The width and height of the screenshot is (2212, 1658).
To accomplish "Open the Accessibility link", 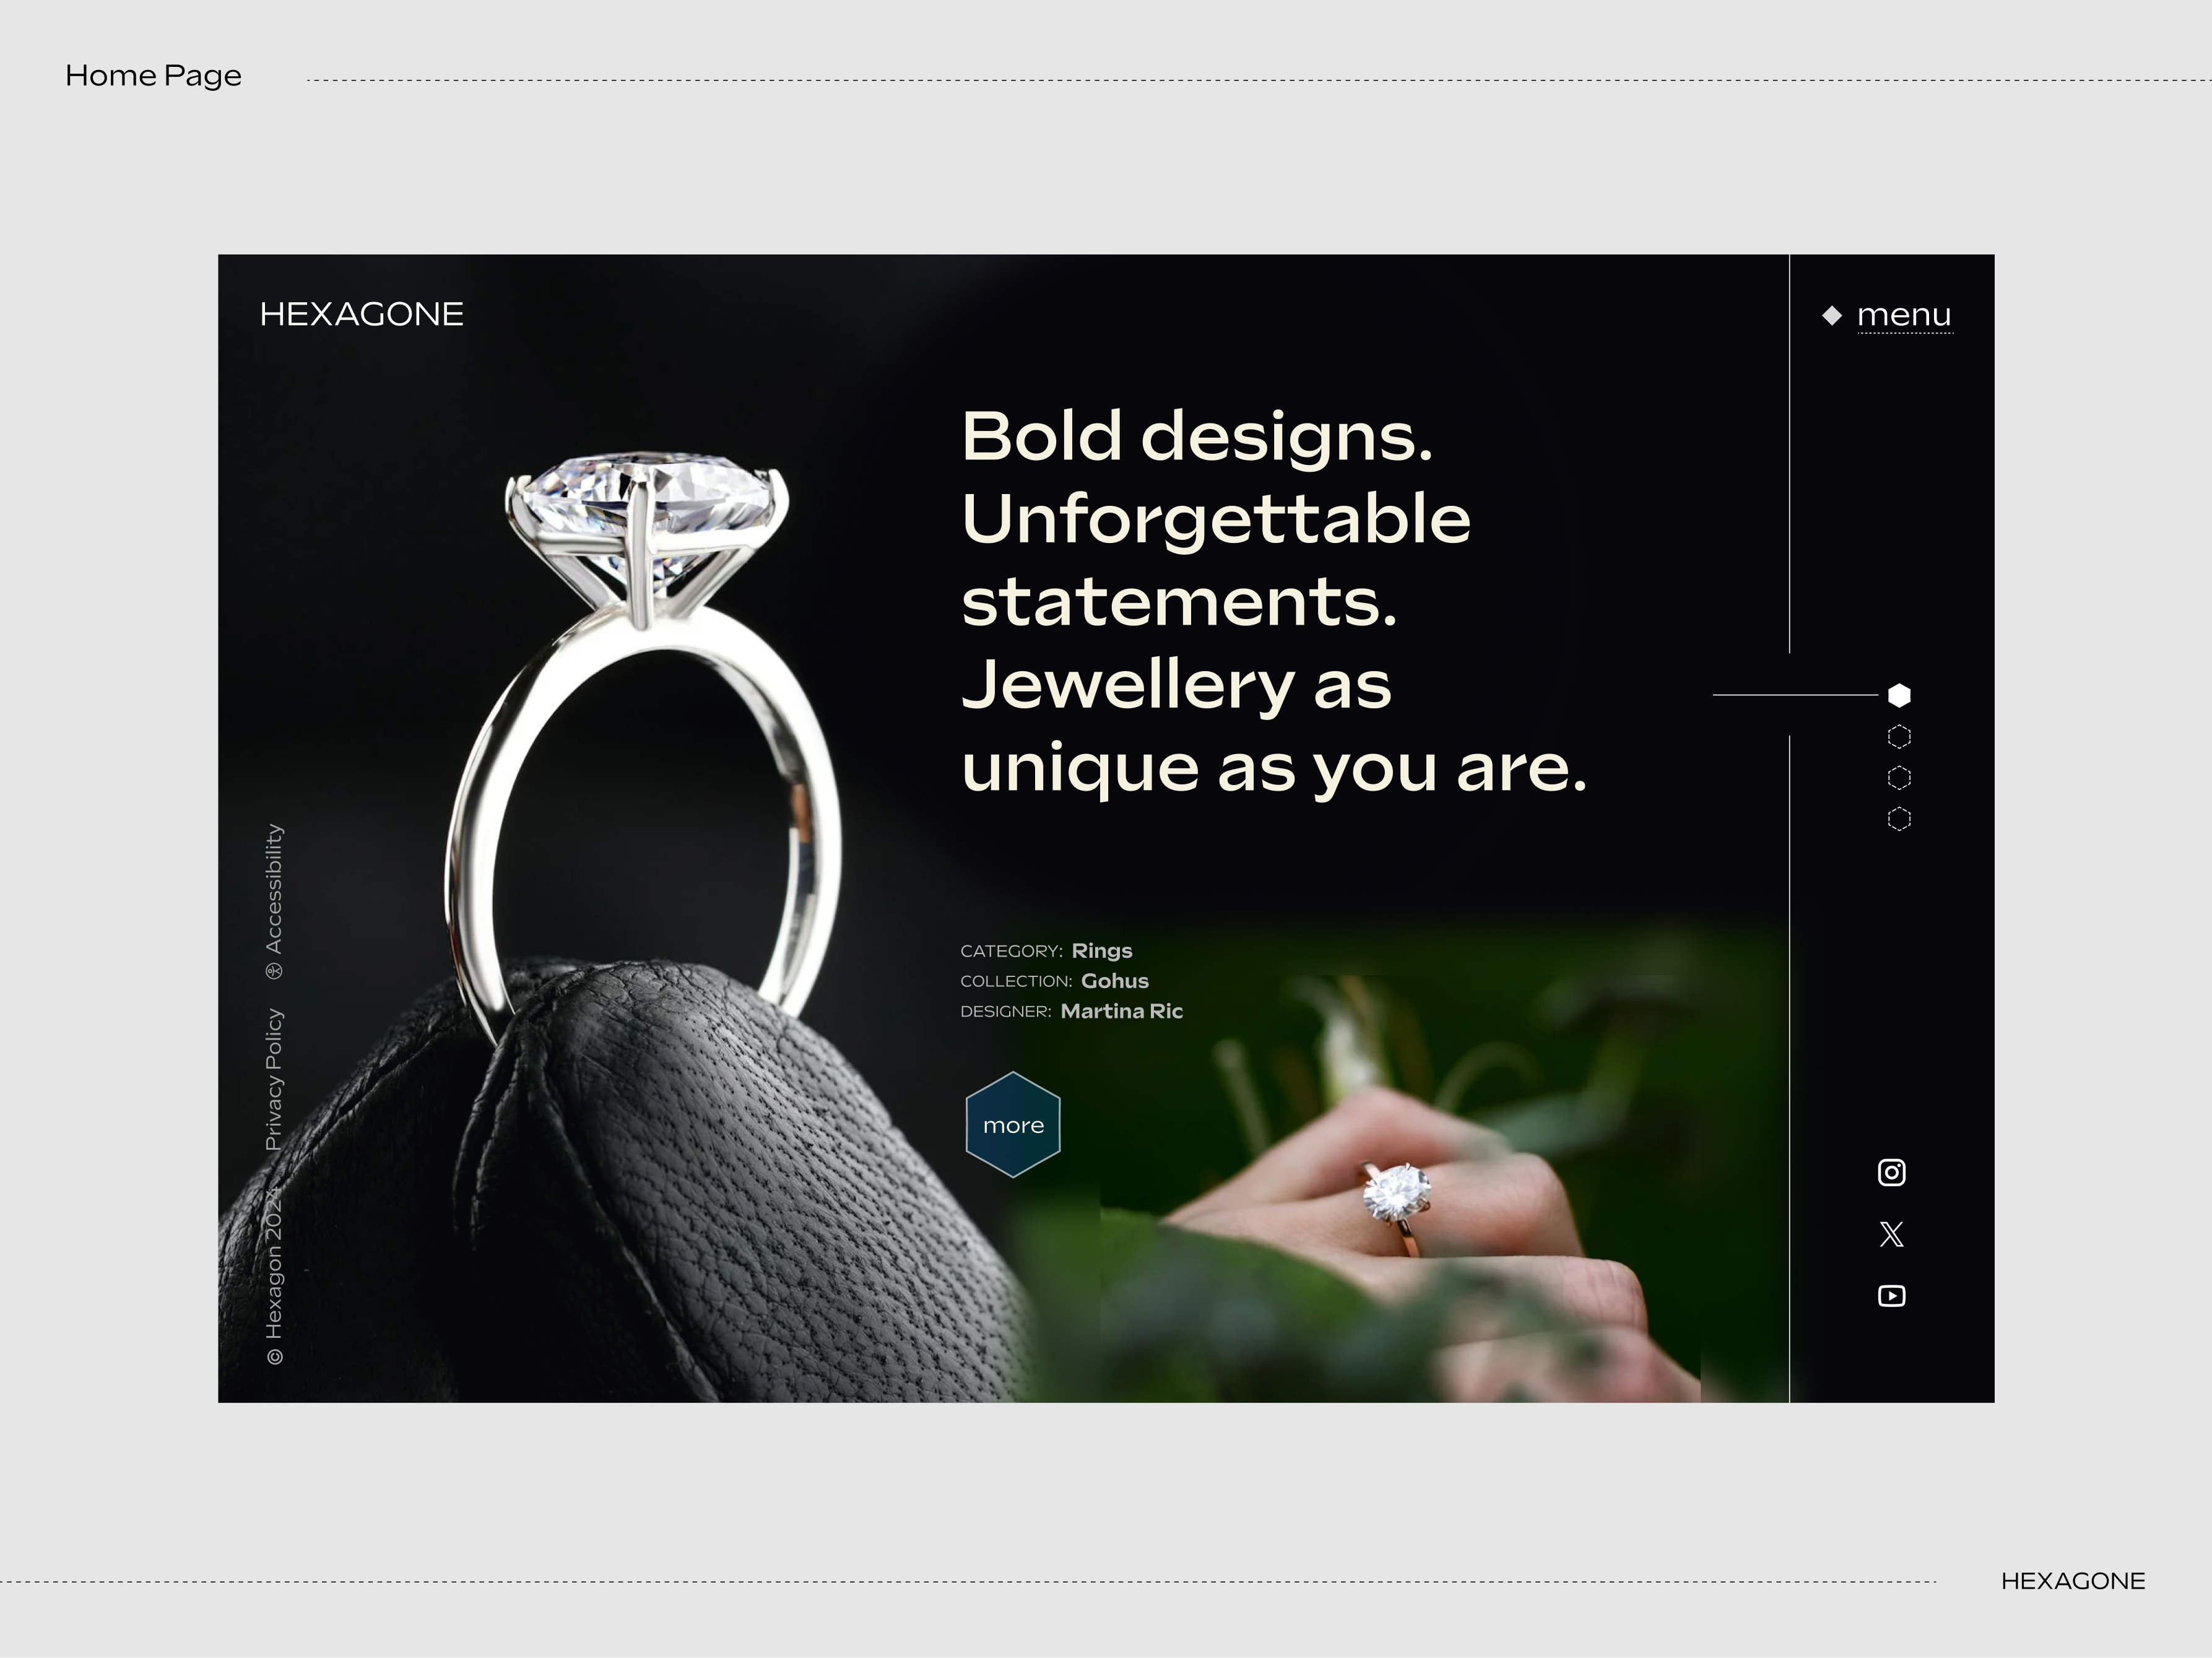I will (x=274, y=888).
